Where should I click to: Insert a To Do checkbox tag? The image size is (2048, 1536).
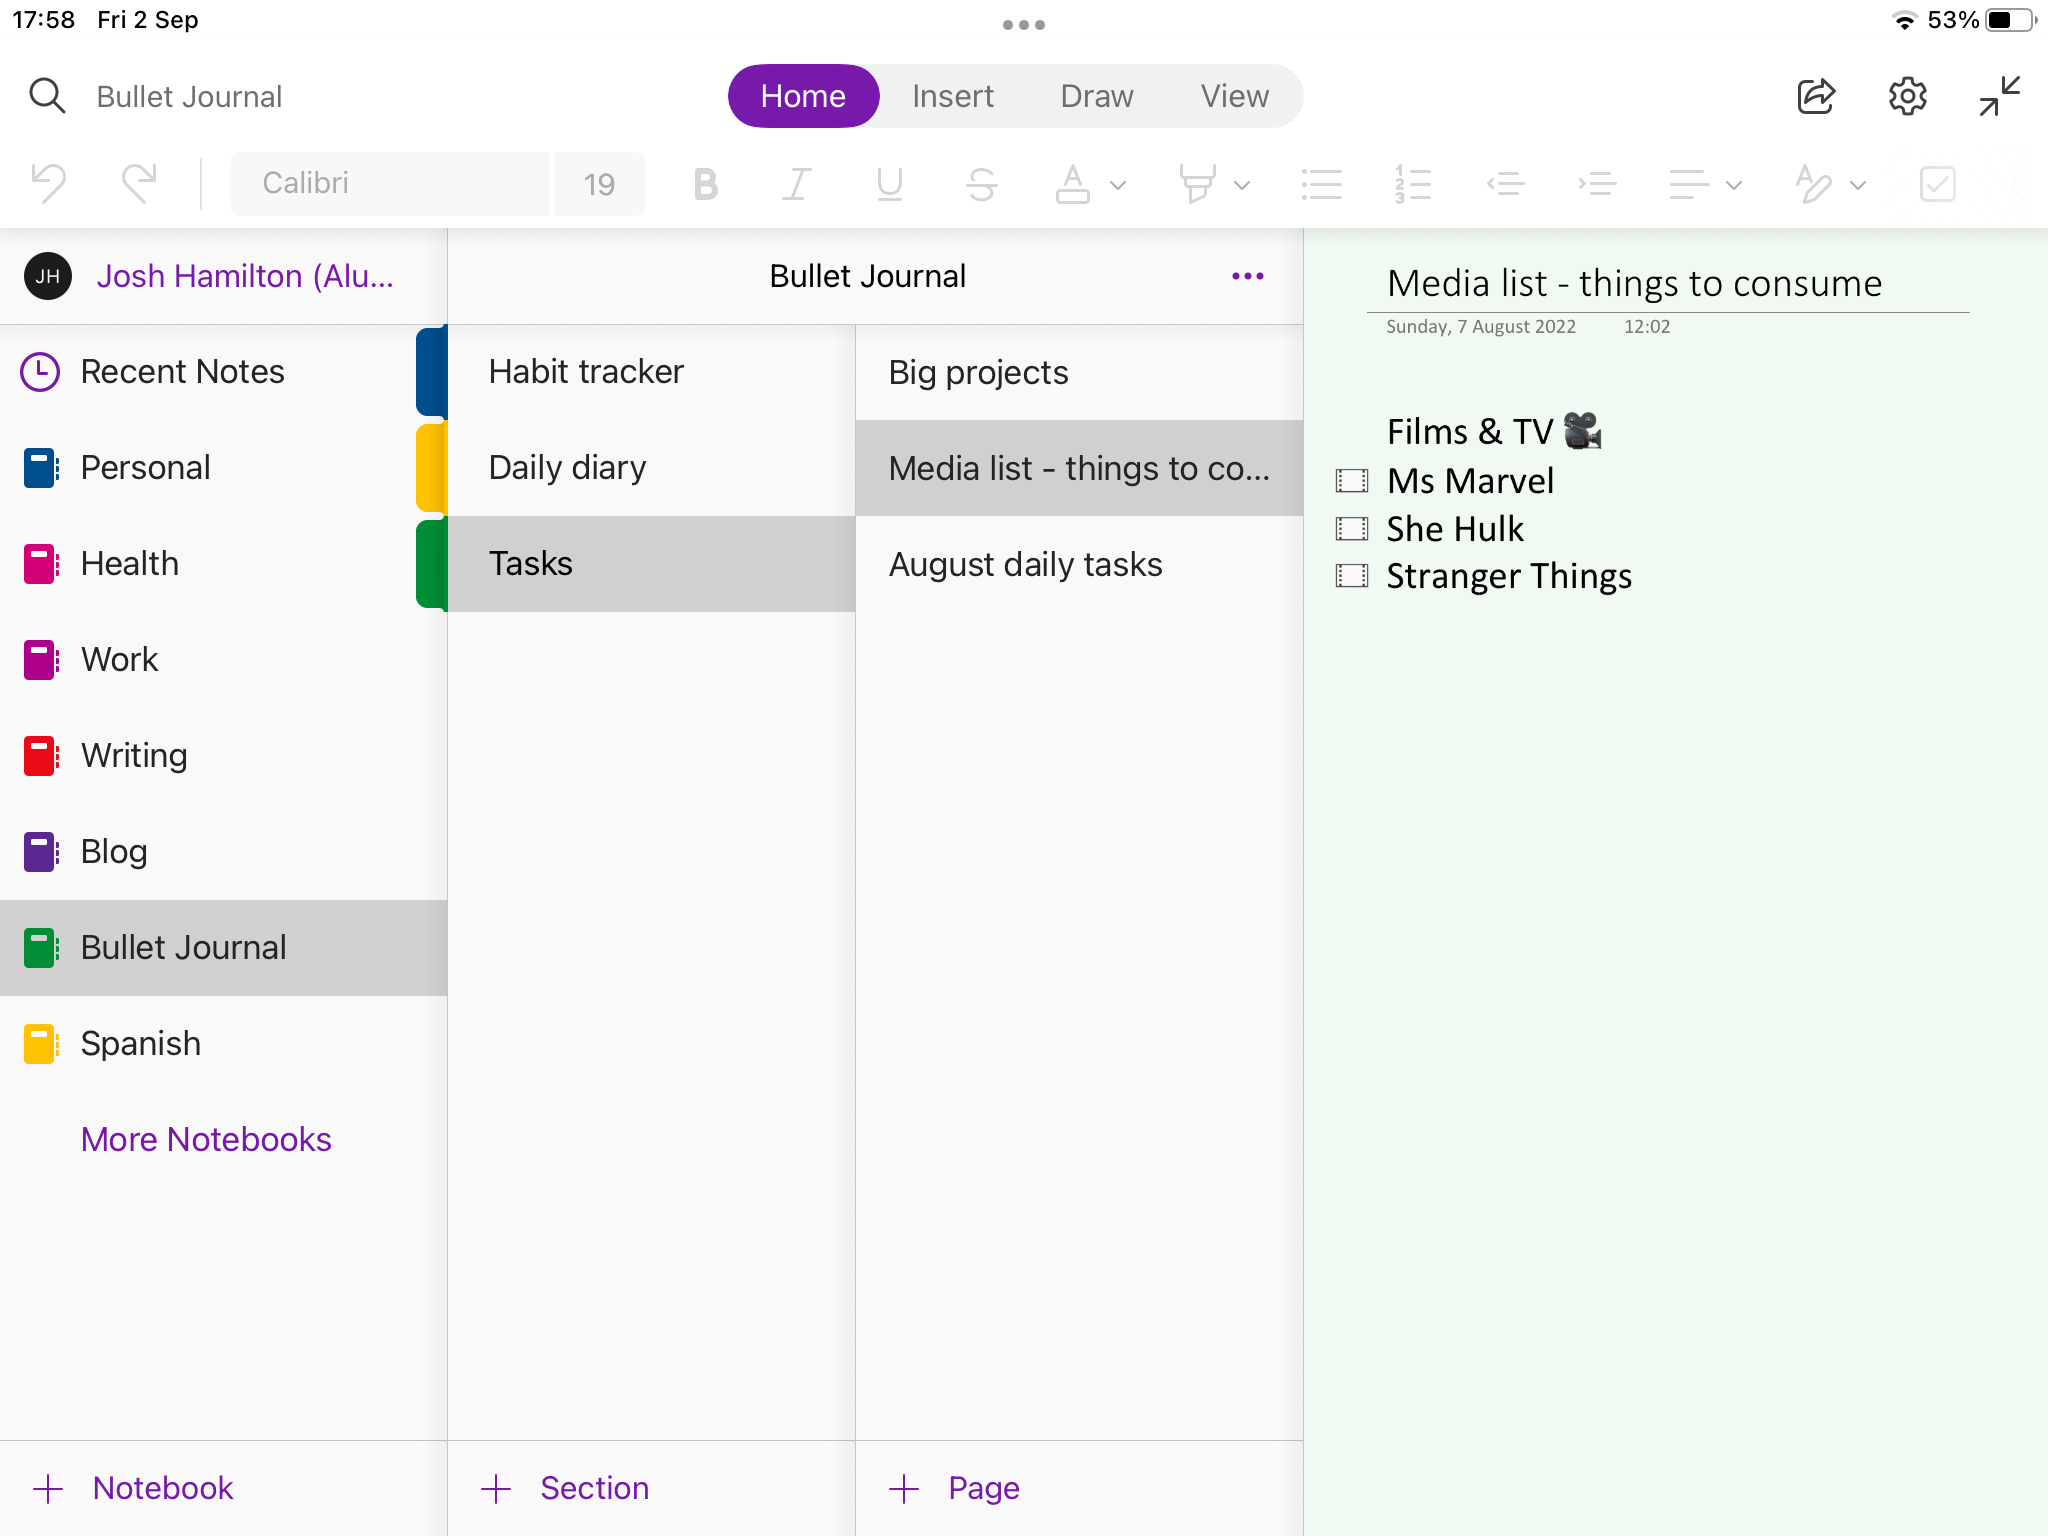pyautogui.click(x=1937, y=184)
